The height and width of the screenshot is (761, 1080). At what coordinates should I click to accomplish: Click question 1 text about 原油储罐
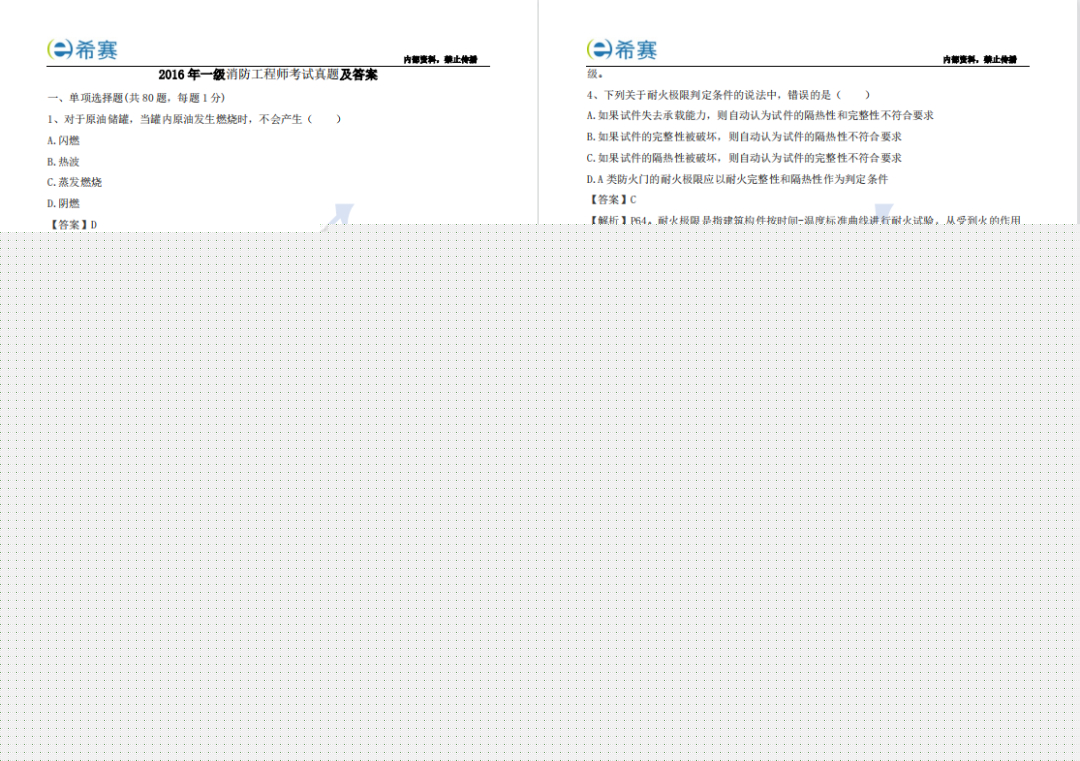194,119
